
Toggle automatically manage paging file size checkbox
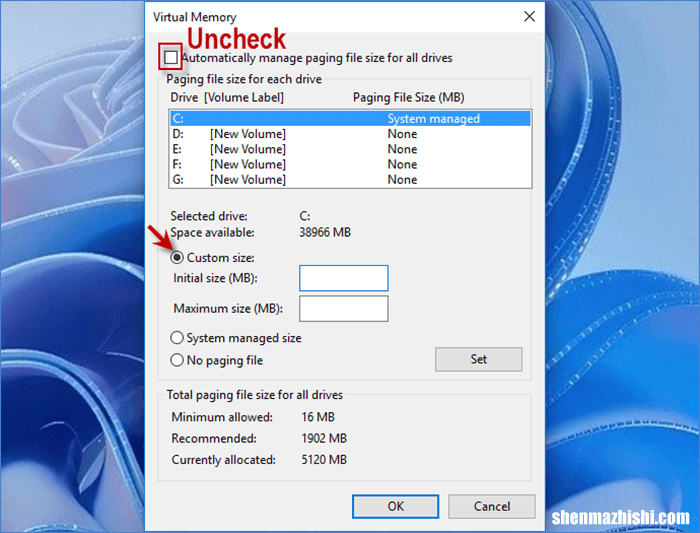coord(171,58)
